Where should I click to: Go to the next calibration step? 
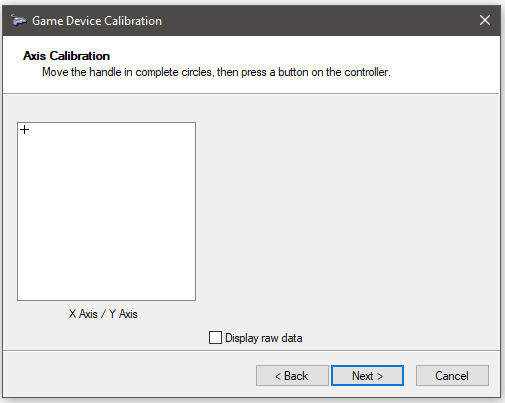point(367,376)
